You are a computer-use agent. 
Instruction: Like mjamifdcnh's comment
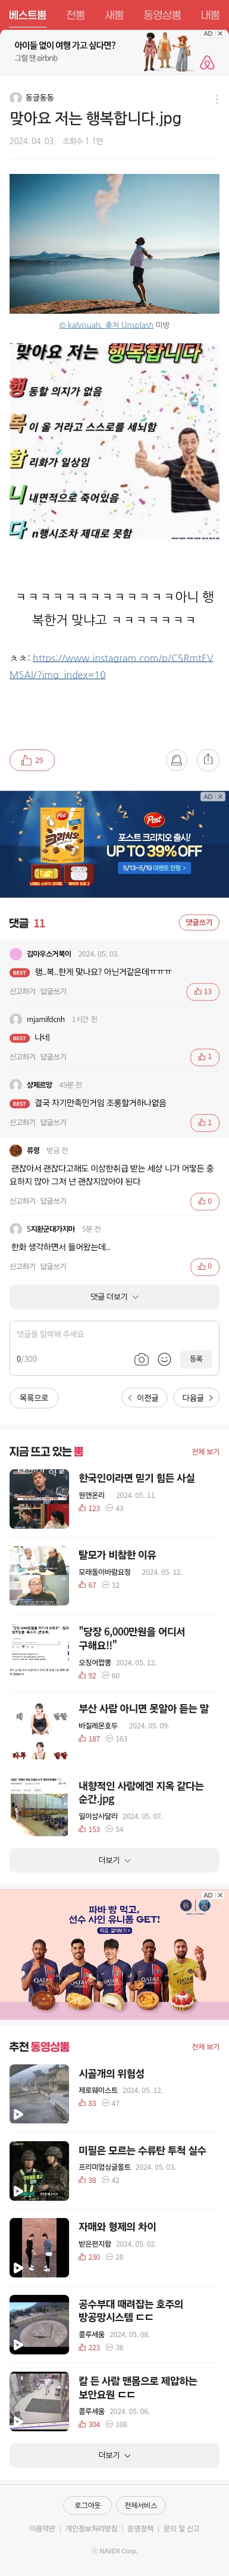[x=204, y=1056]
